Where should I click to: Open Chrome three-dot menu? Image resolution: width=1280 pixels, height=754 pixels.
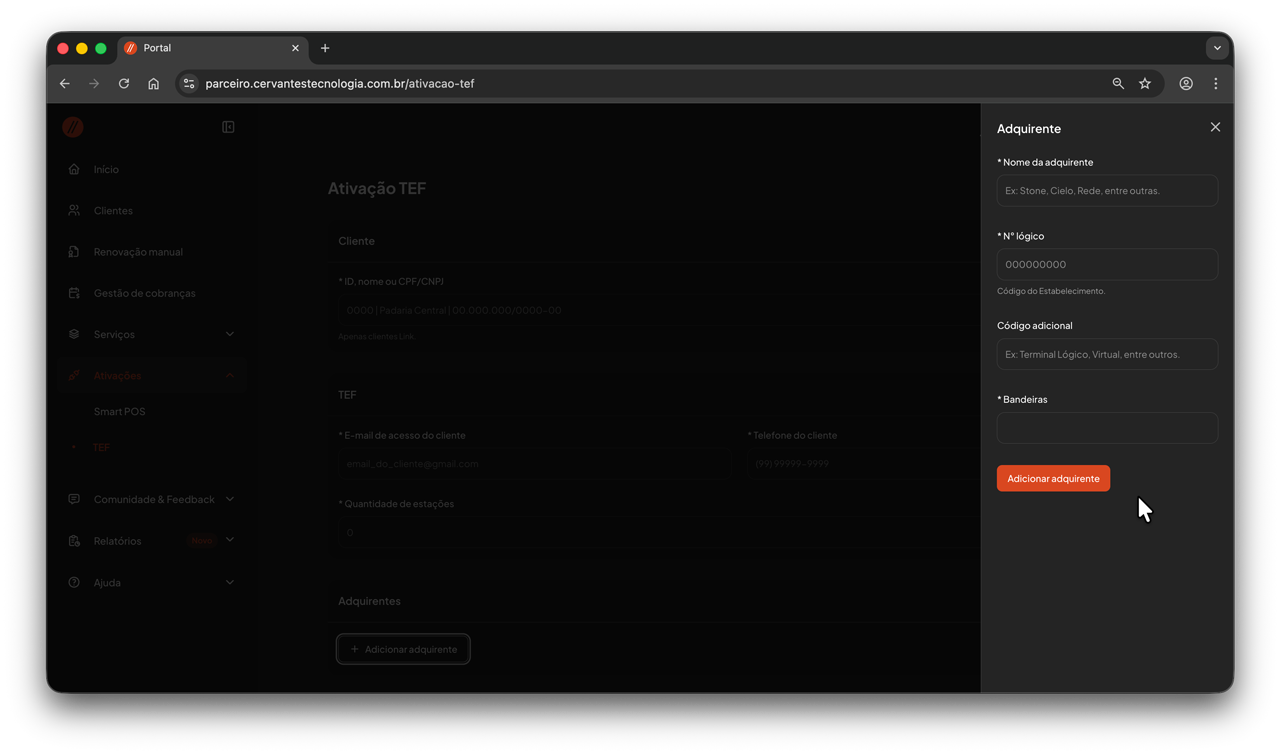(x=1216, y=84)
